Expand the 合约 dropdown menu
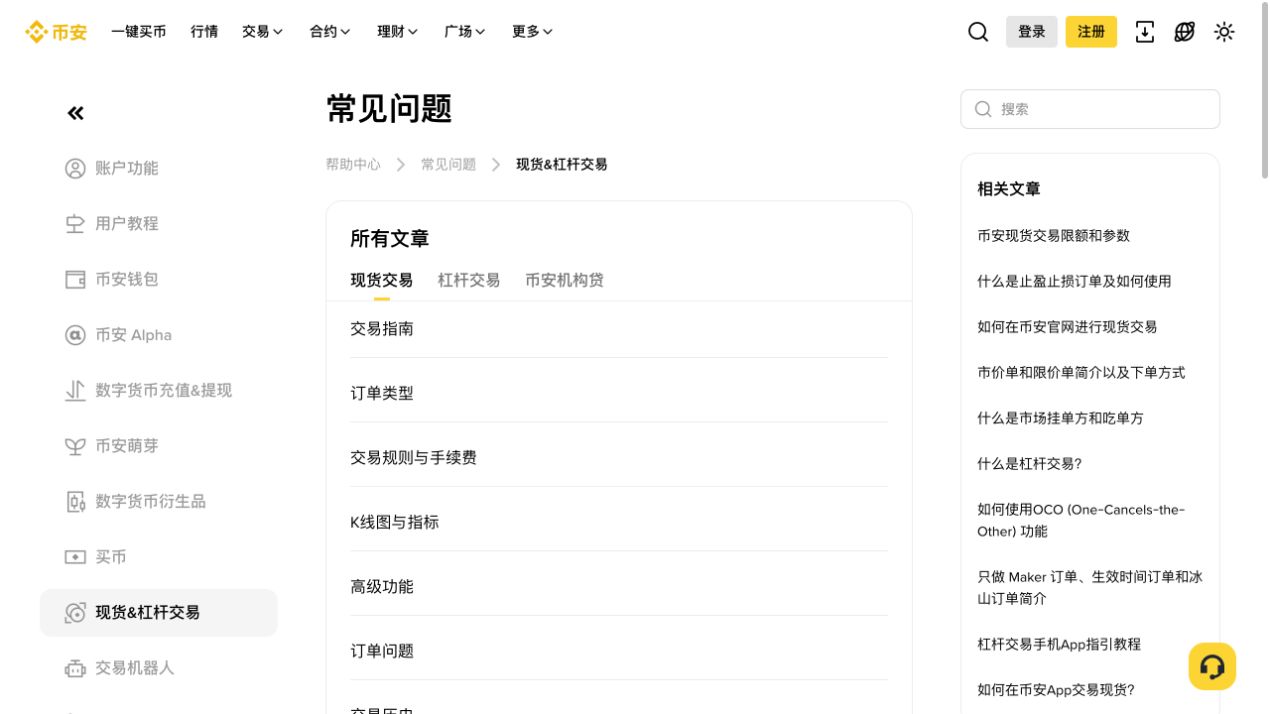1270x714 pixels. tap(330, 32)
